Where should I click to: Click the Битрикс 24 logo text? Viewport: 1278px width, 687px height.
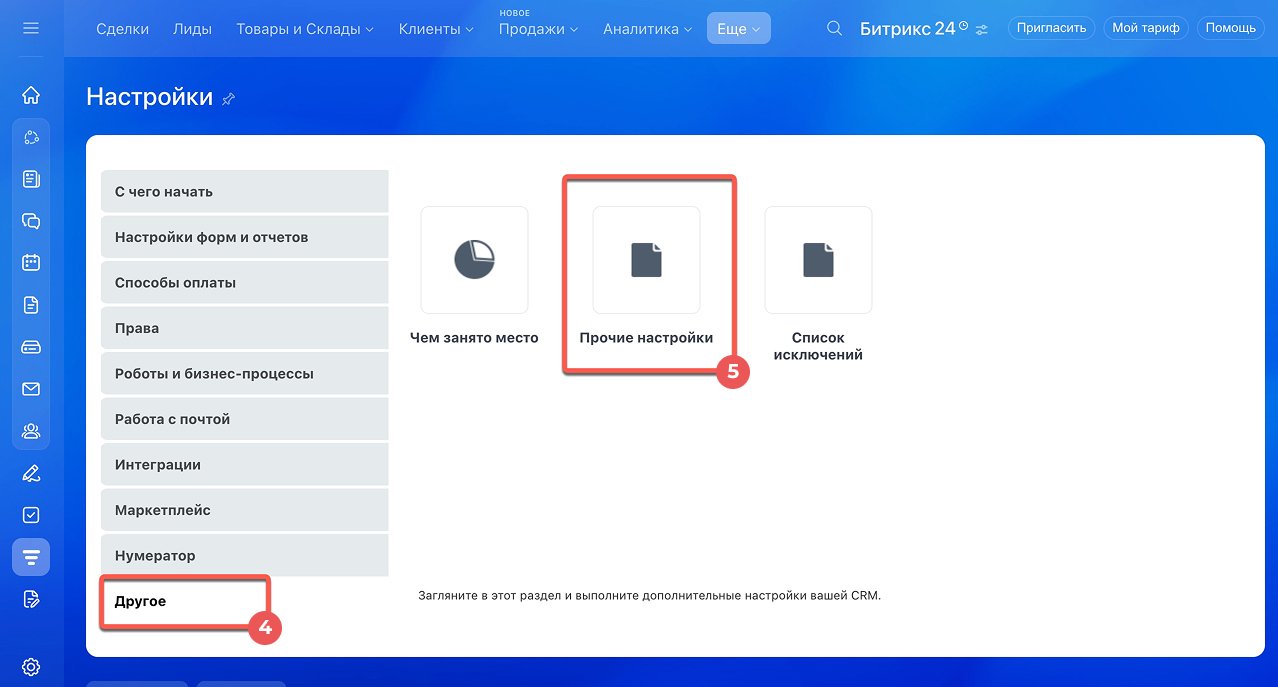(x=907, y=29)
